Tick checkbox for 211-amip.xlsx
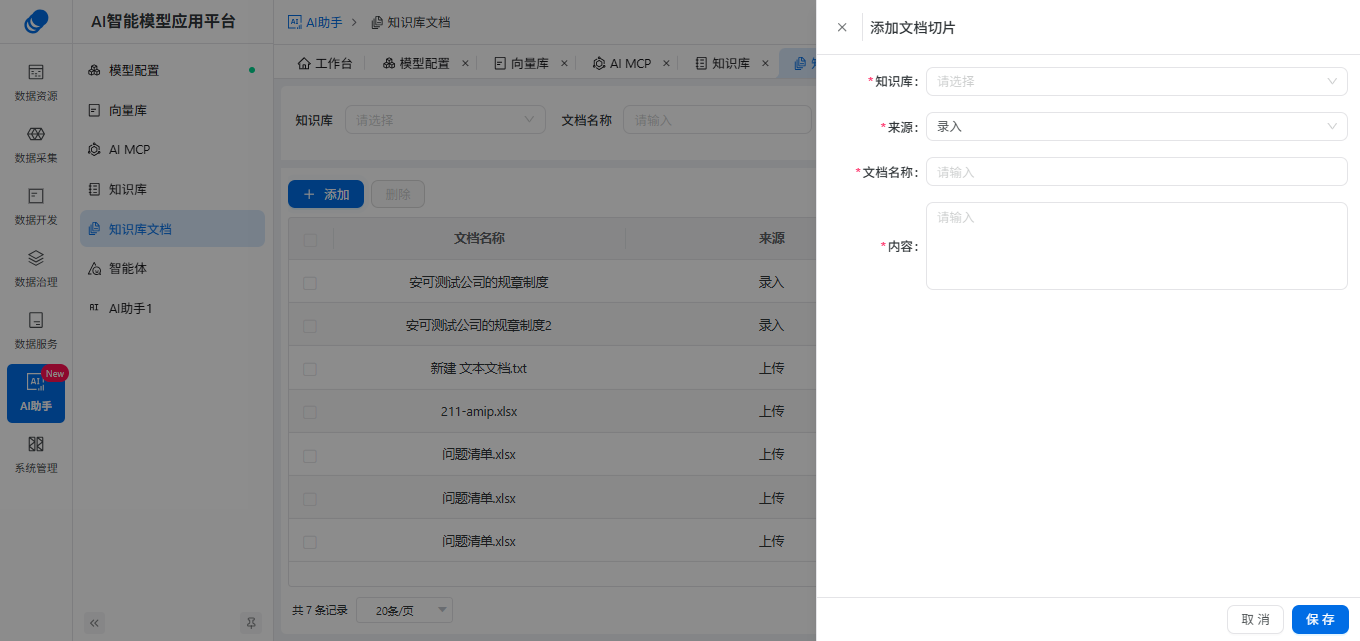Viewport: 1360px width, 641px height. [x=310, y=412]
